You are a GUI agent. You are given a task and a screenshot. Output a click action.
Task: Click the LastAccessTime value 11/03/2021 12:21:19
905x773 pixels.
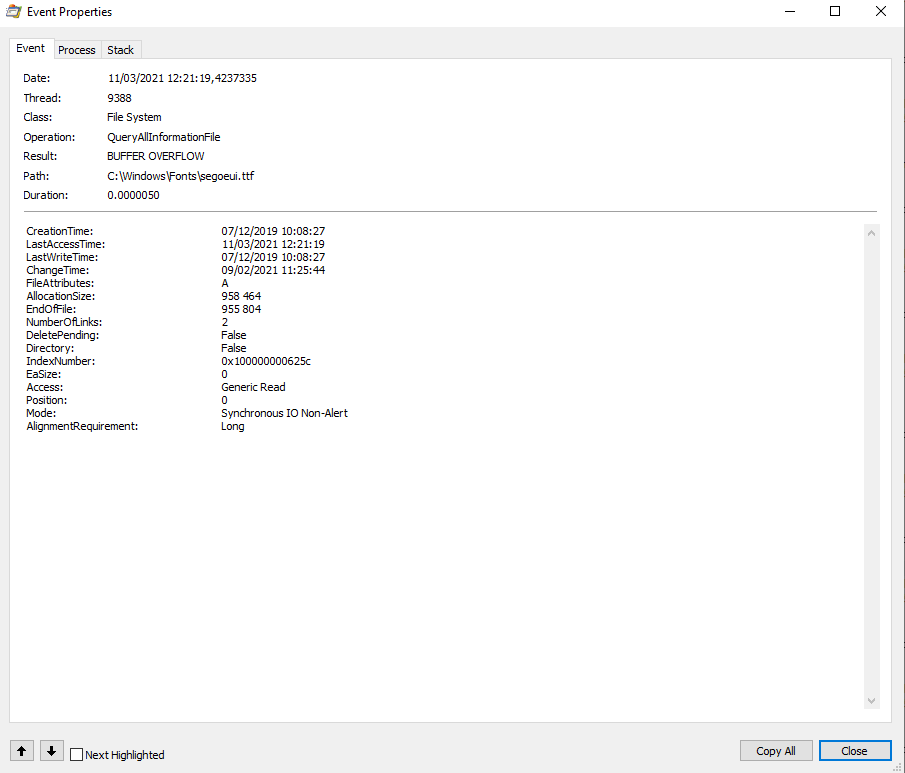pyautogui.click(x=273, y=244)
